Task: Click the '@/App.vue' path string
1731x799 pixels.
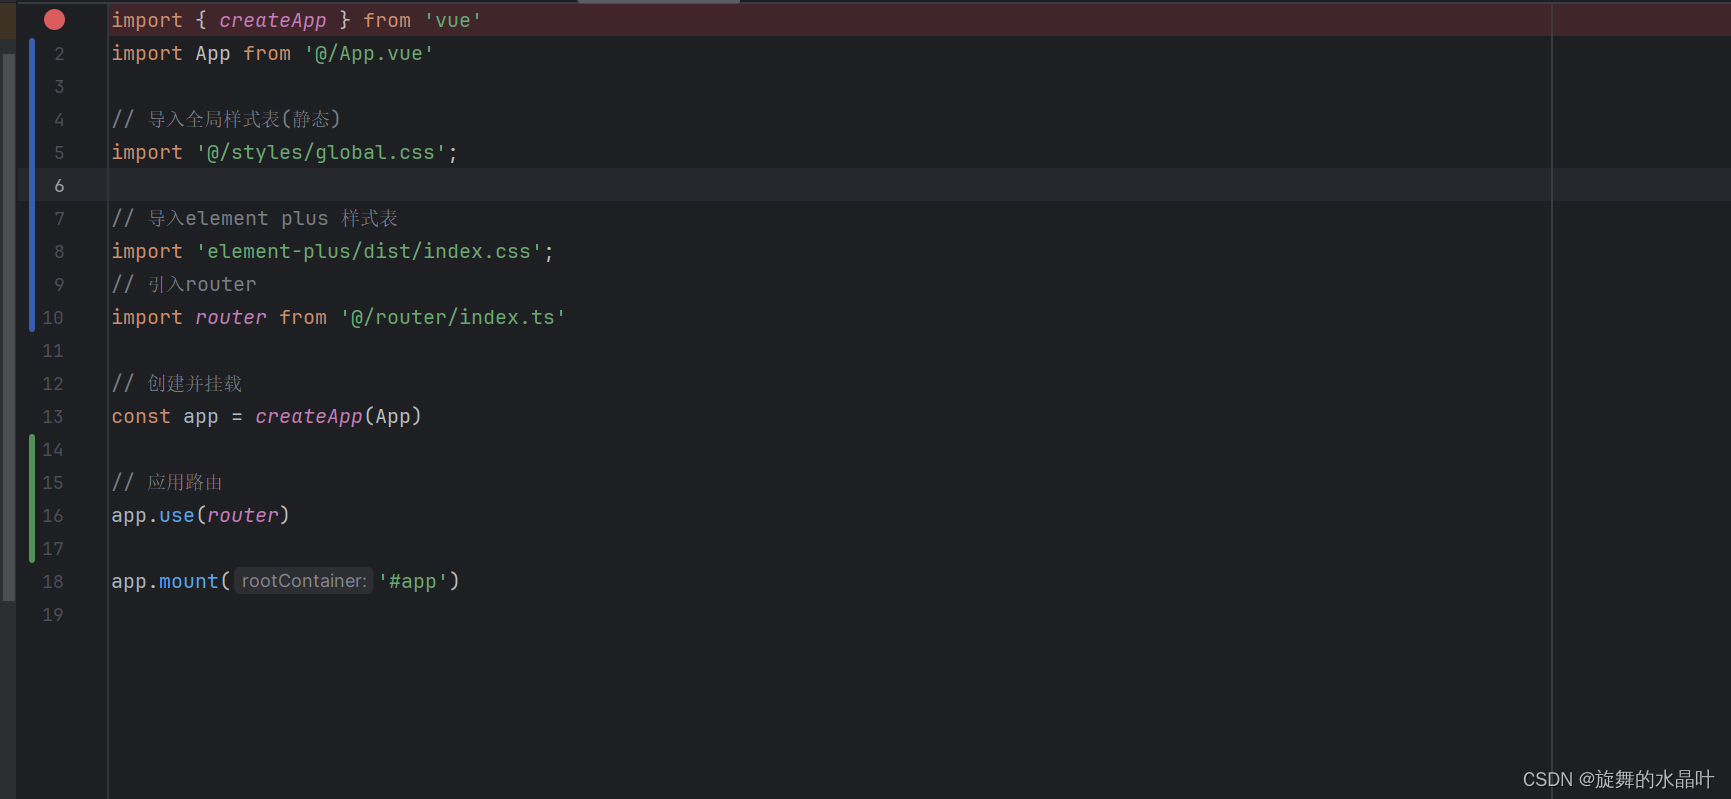Action: 369,53
